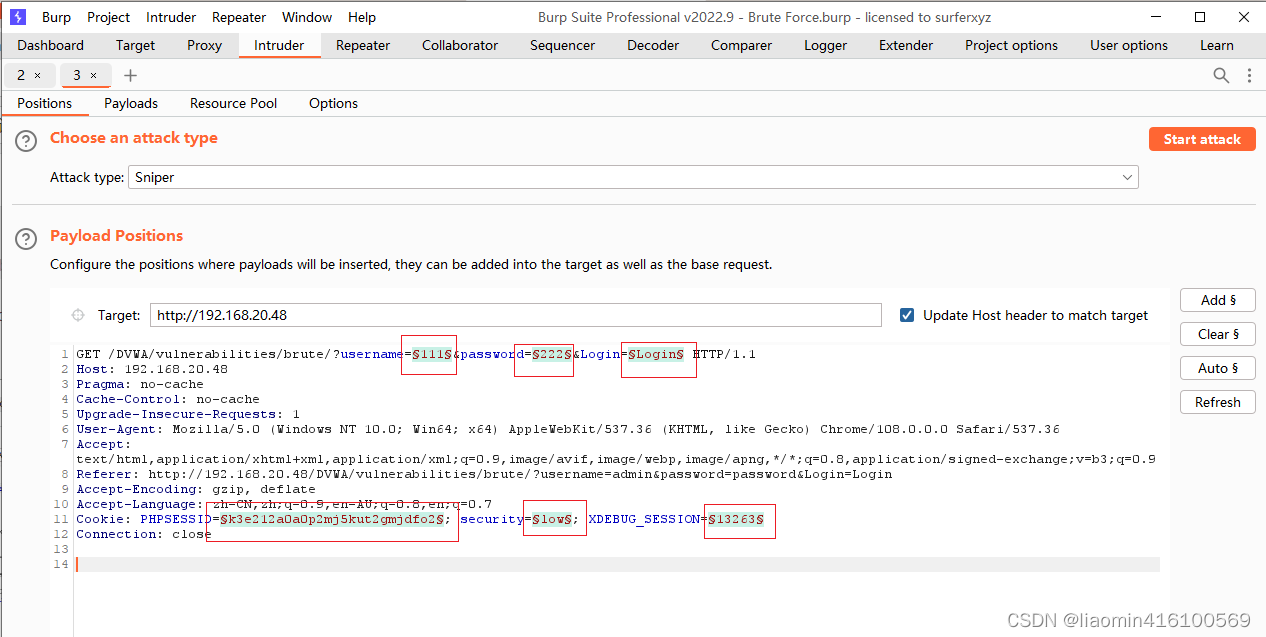This screenshot has height=637, width=1266.
Task: Open the Logger tab
Action: [825, 45]
